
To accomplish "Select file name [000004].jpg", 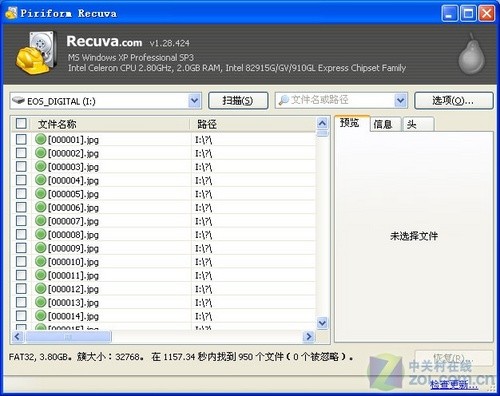I will (73, 180).
